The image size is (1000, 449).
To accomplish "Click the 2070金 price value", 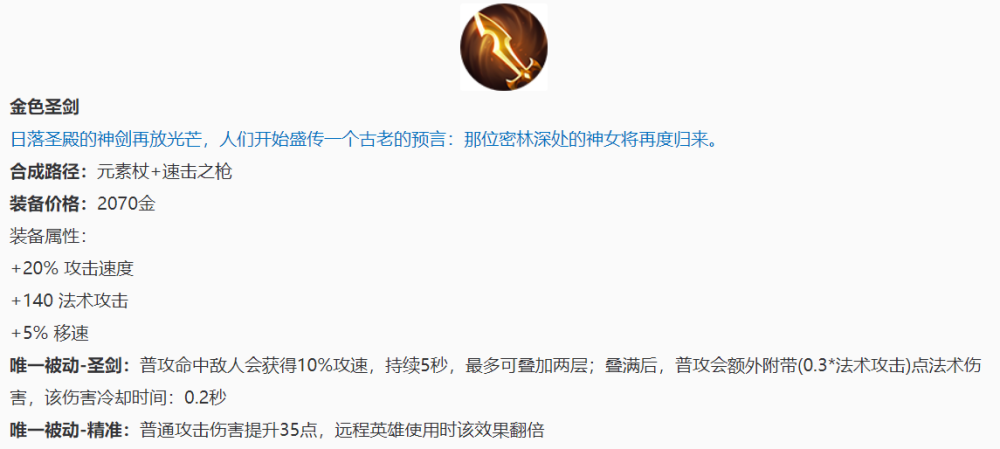I will 126,204.
